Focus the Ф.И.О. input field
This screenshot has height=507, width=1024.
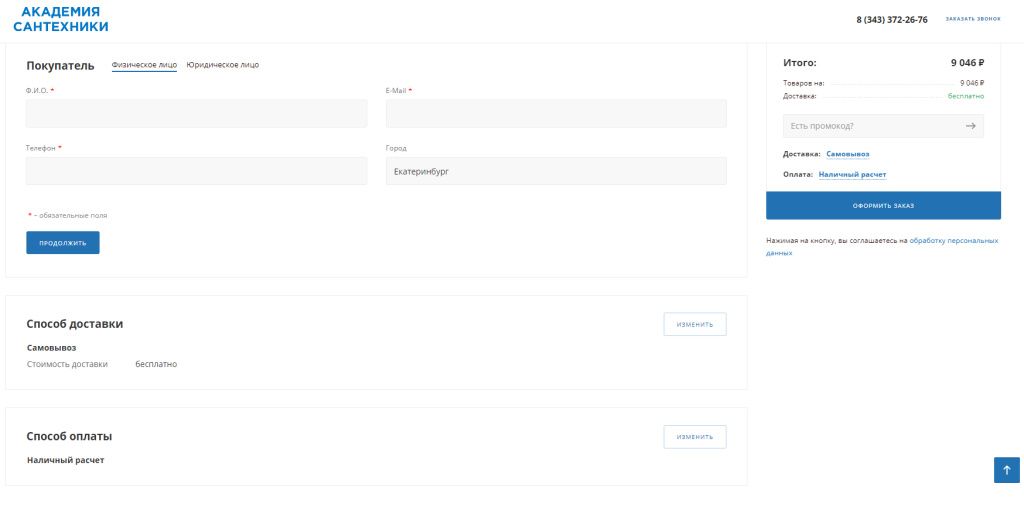click(x=196, y=114)
